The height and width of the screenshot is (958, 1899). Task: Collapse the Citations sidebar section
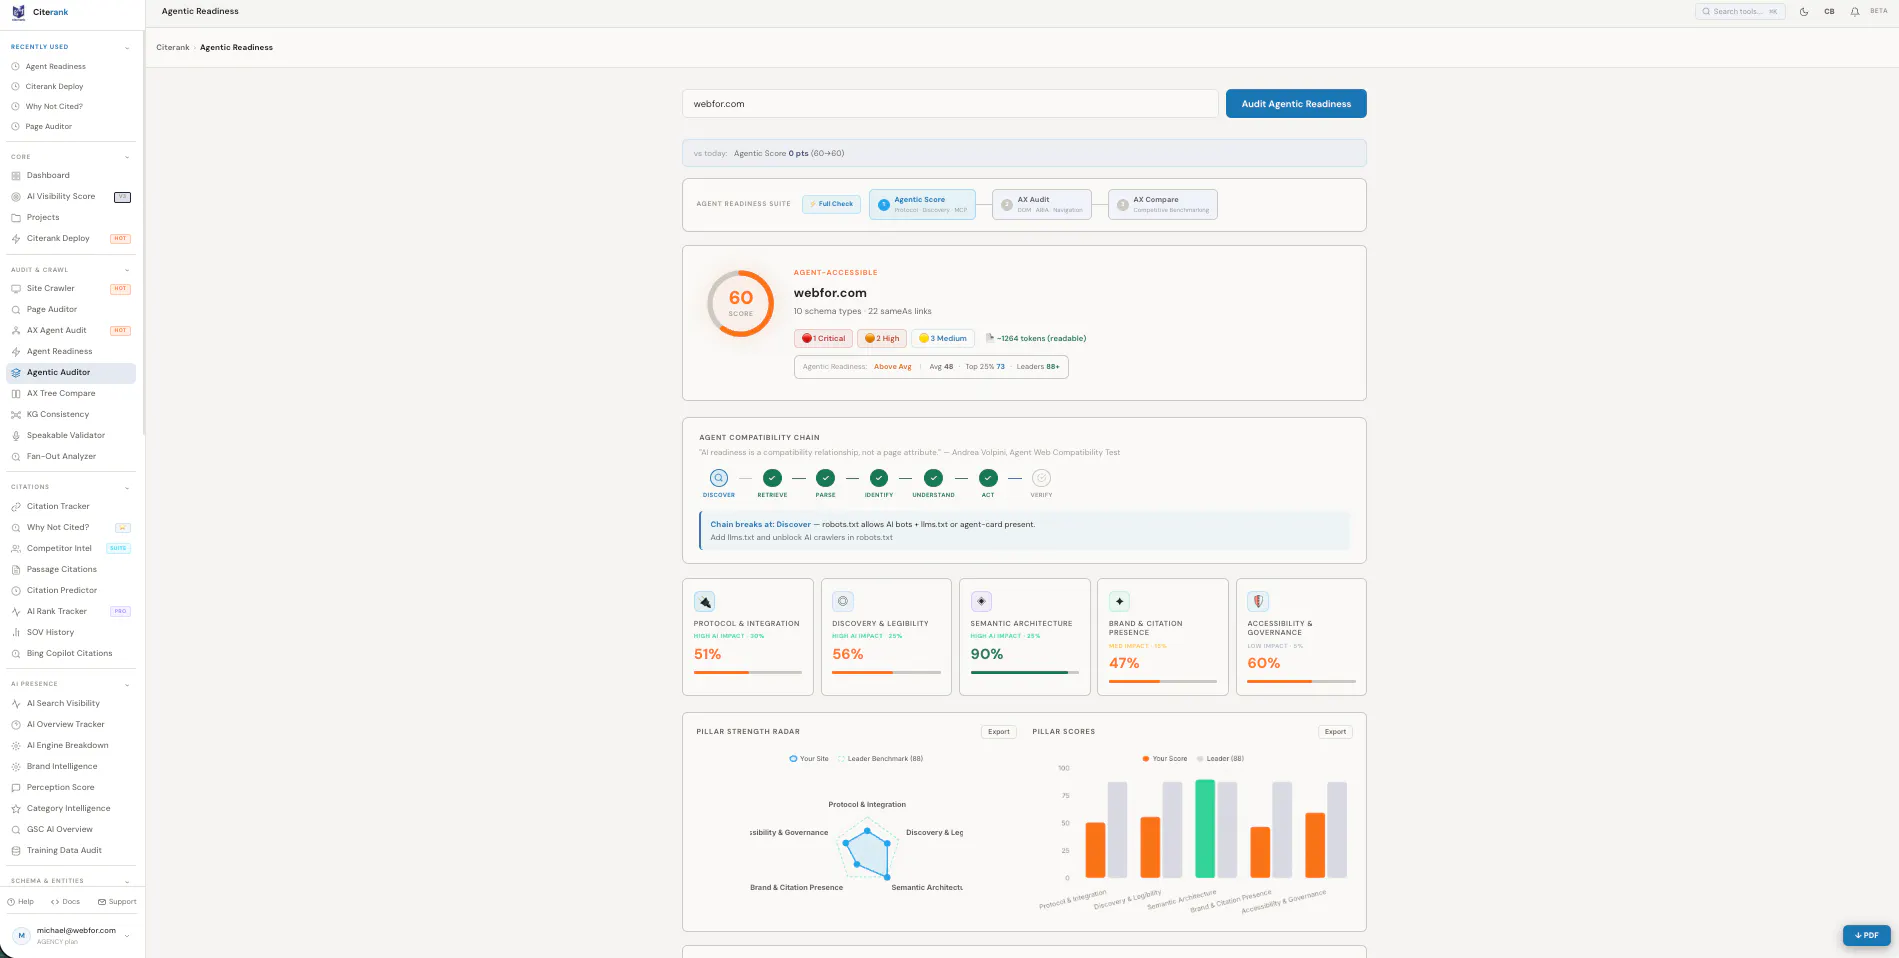(127, 488)
